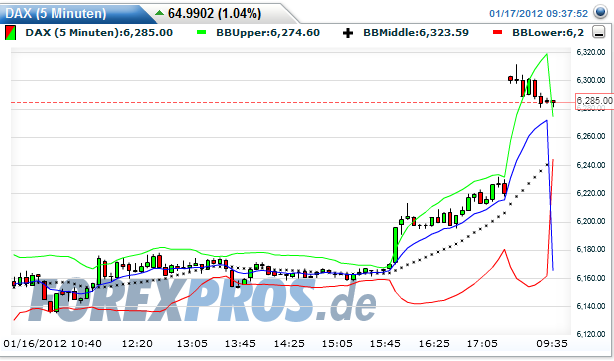Screen dimensions: 614x361
Task: Click the 6,240.00 price axis label
Action: (591, 165)
